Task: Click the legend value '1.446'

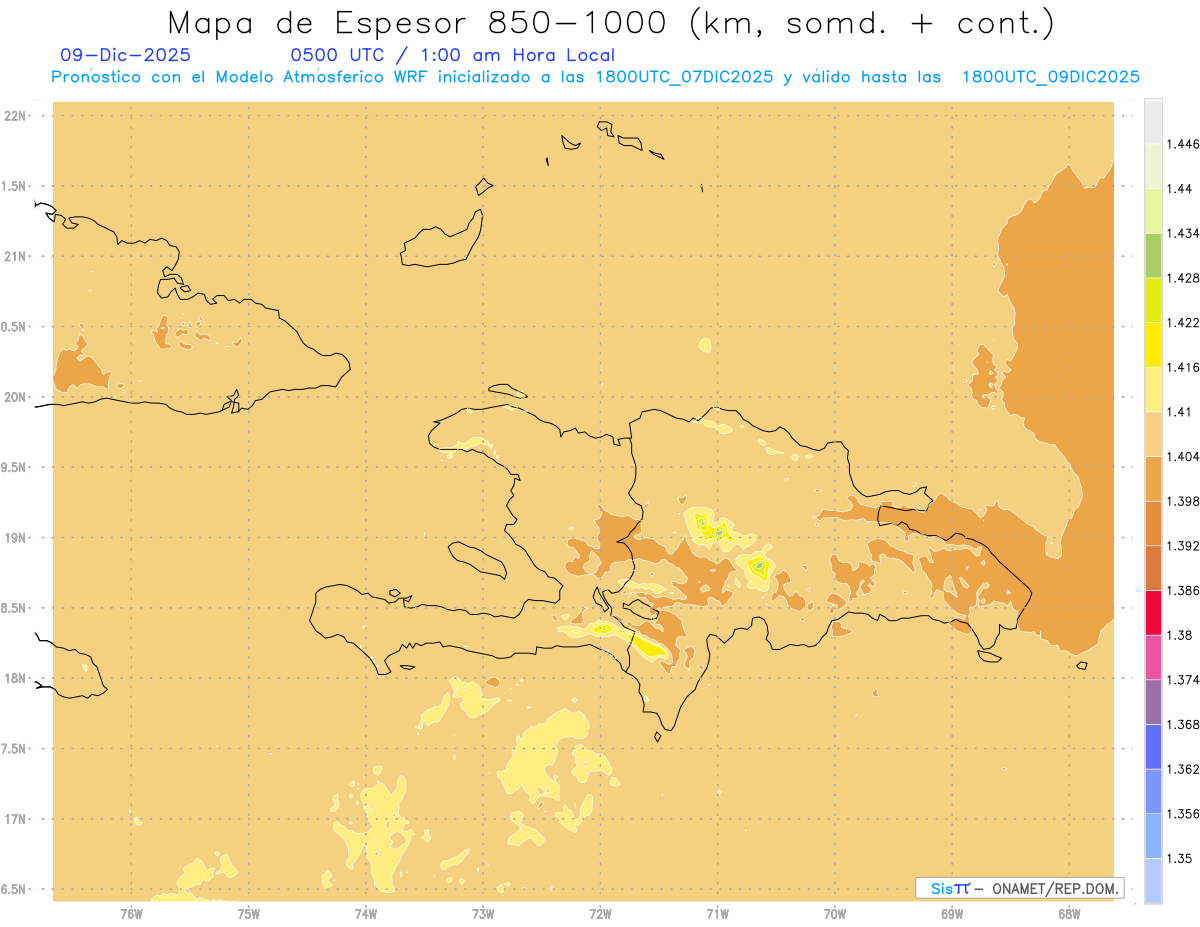Action: click(x=1185, y=144)
